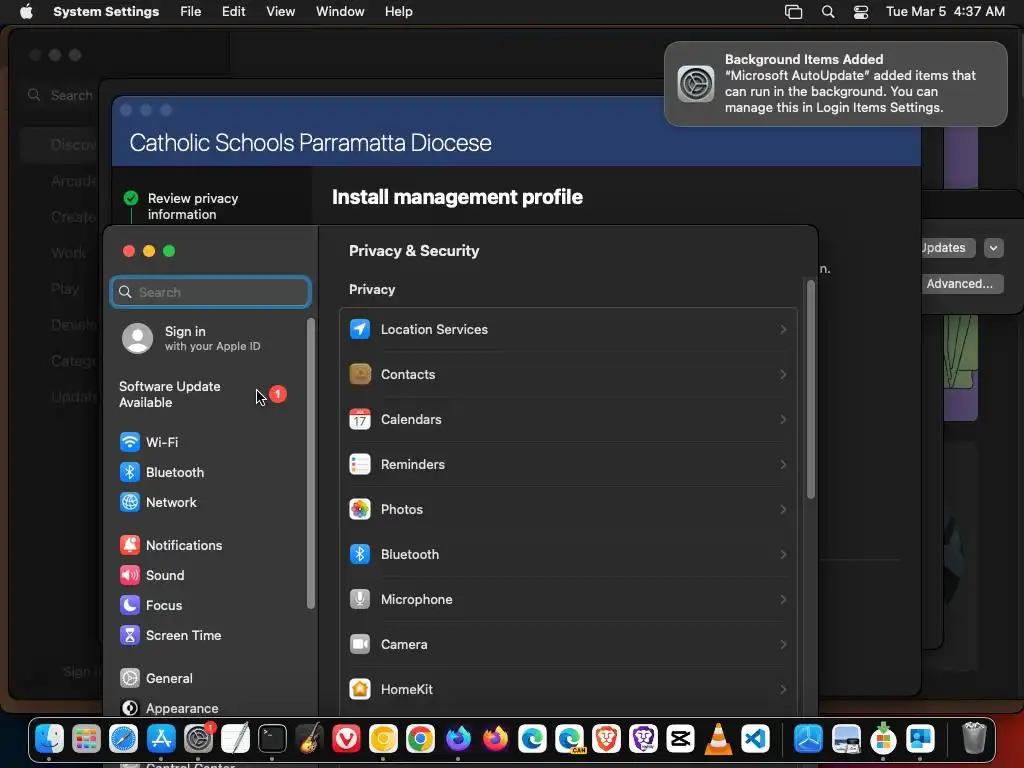Screen dimensions: 1024x768
Task: Open Terminal from the Dock
Action: pos(272,739)
